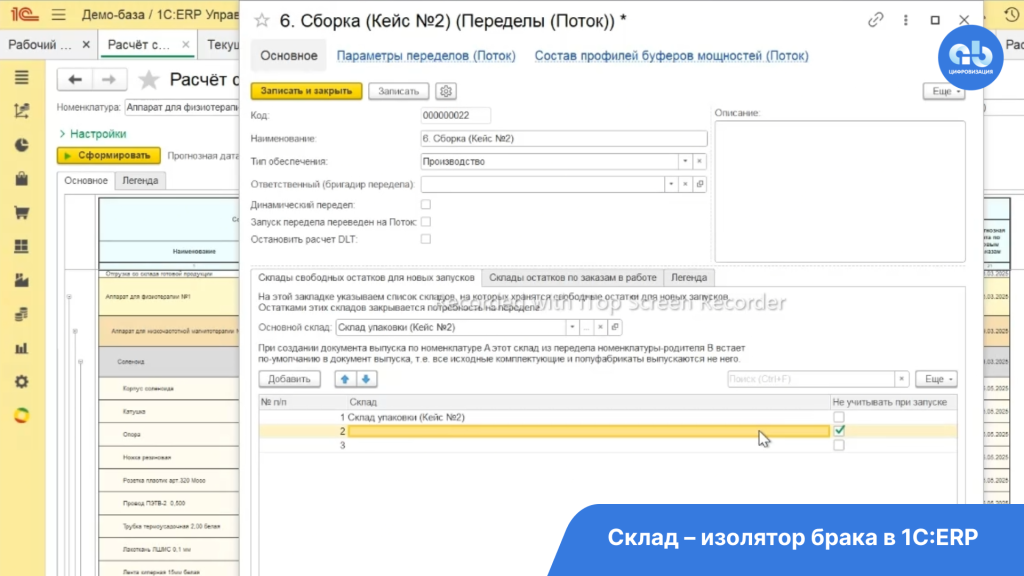Viewport: 1024px width, 576px height.
Task: Open Склады остатков по заказам в работе tab
Action: (x=573, y=278)
